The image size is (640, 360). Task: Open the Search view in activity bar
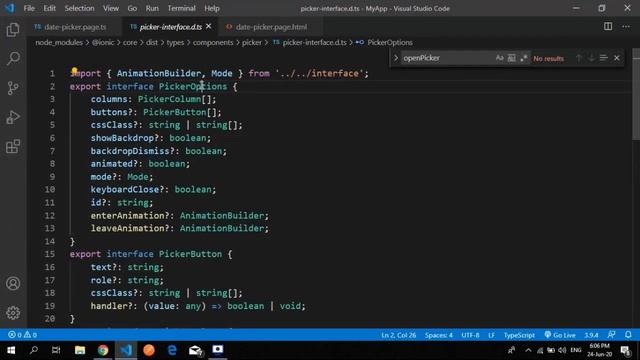coord(13,59)
